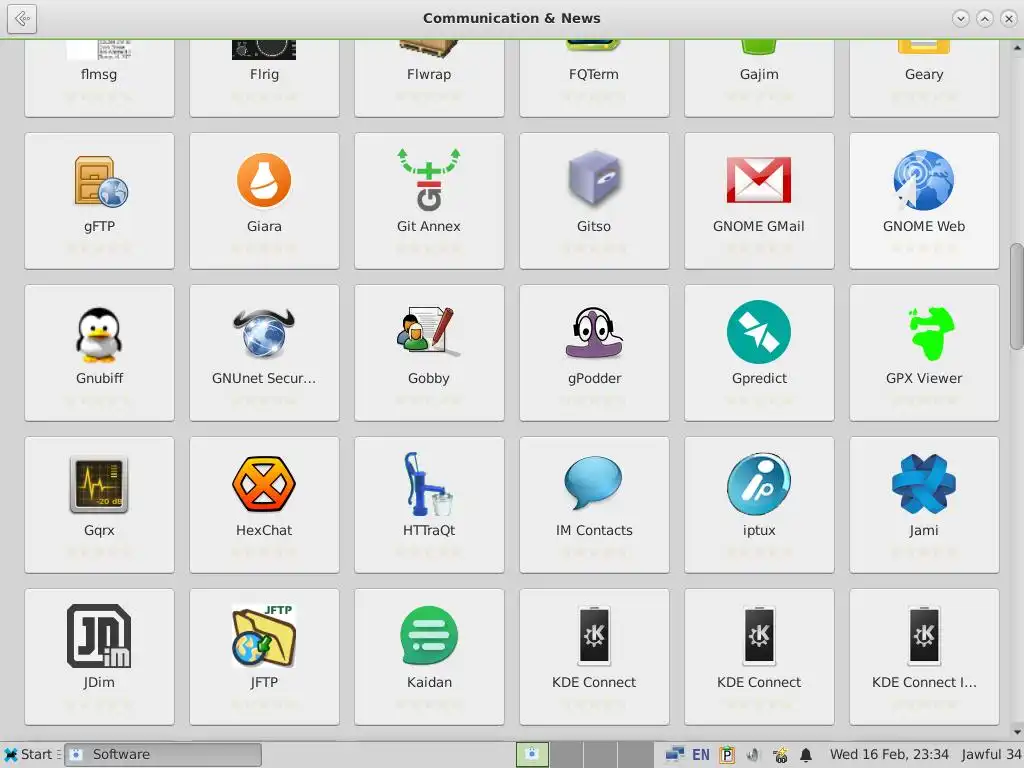Viewport: 1024px width, 768px height.
Task: Choose the gPodder app icon
Action: [x=594, y=332]
